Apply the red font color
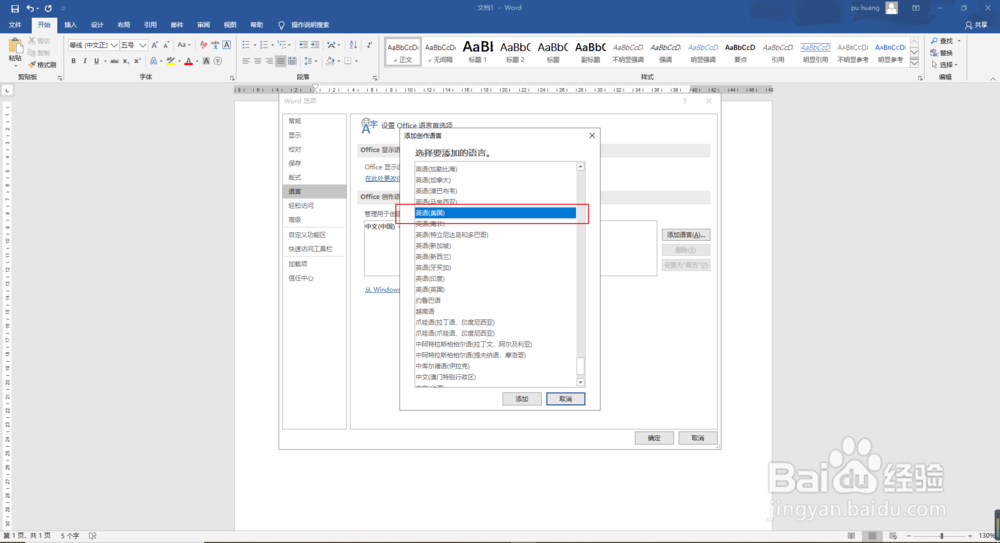The width and height of the screenshot is (1000, 543). pos(188,61)
